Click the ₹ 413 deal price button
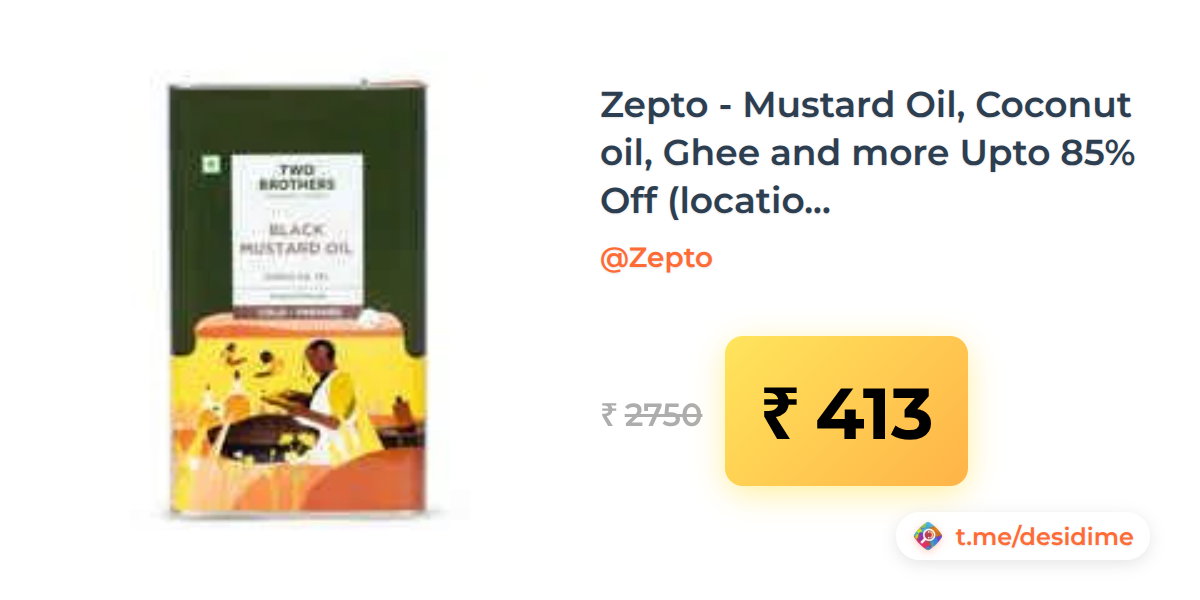This screenshot has height=600, width=1200. pos(846,411)
